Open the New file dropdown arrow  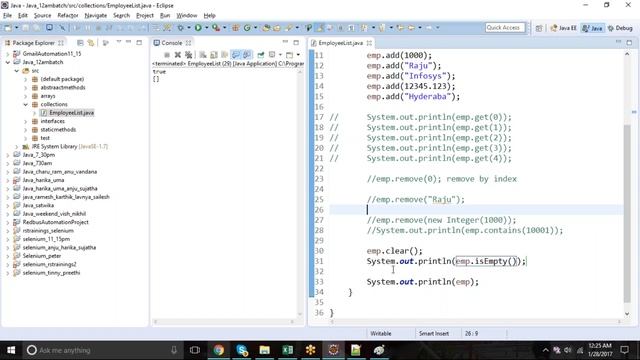(16, 28)
